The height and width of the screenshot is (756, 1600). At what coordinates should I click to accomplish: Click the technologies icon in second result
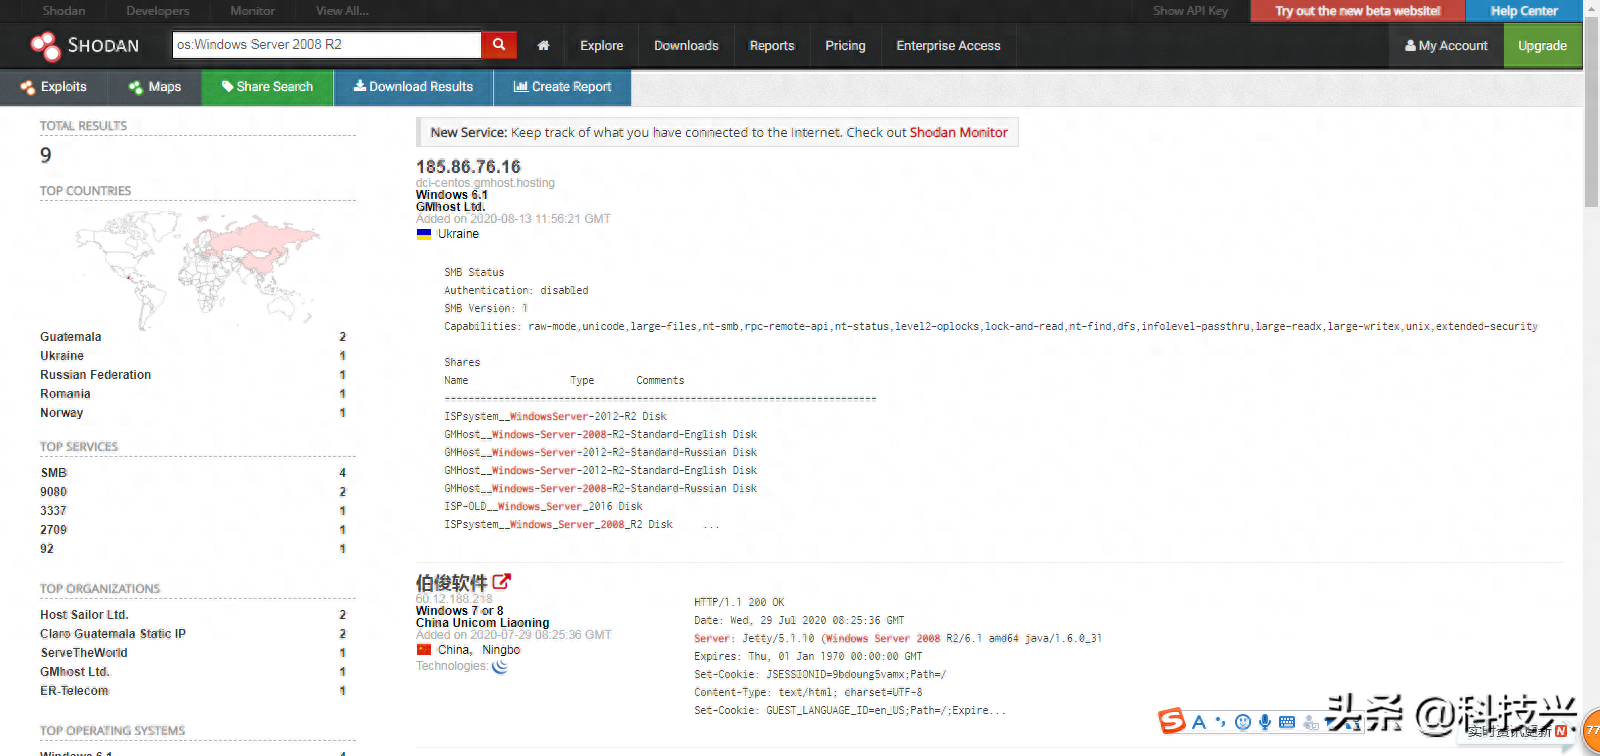point(500,666)
